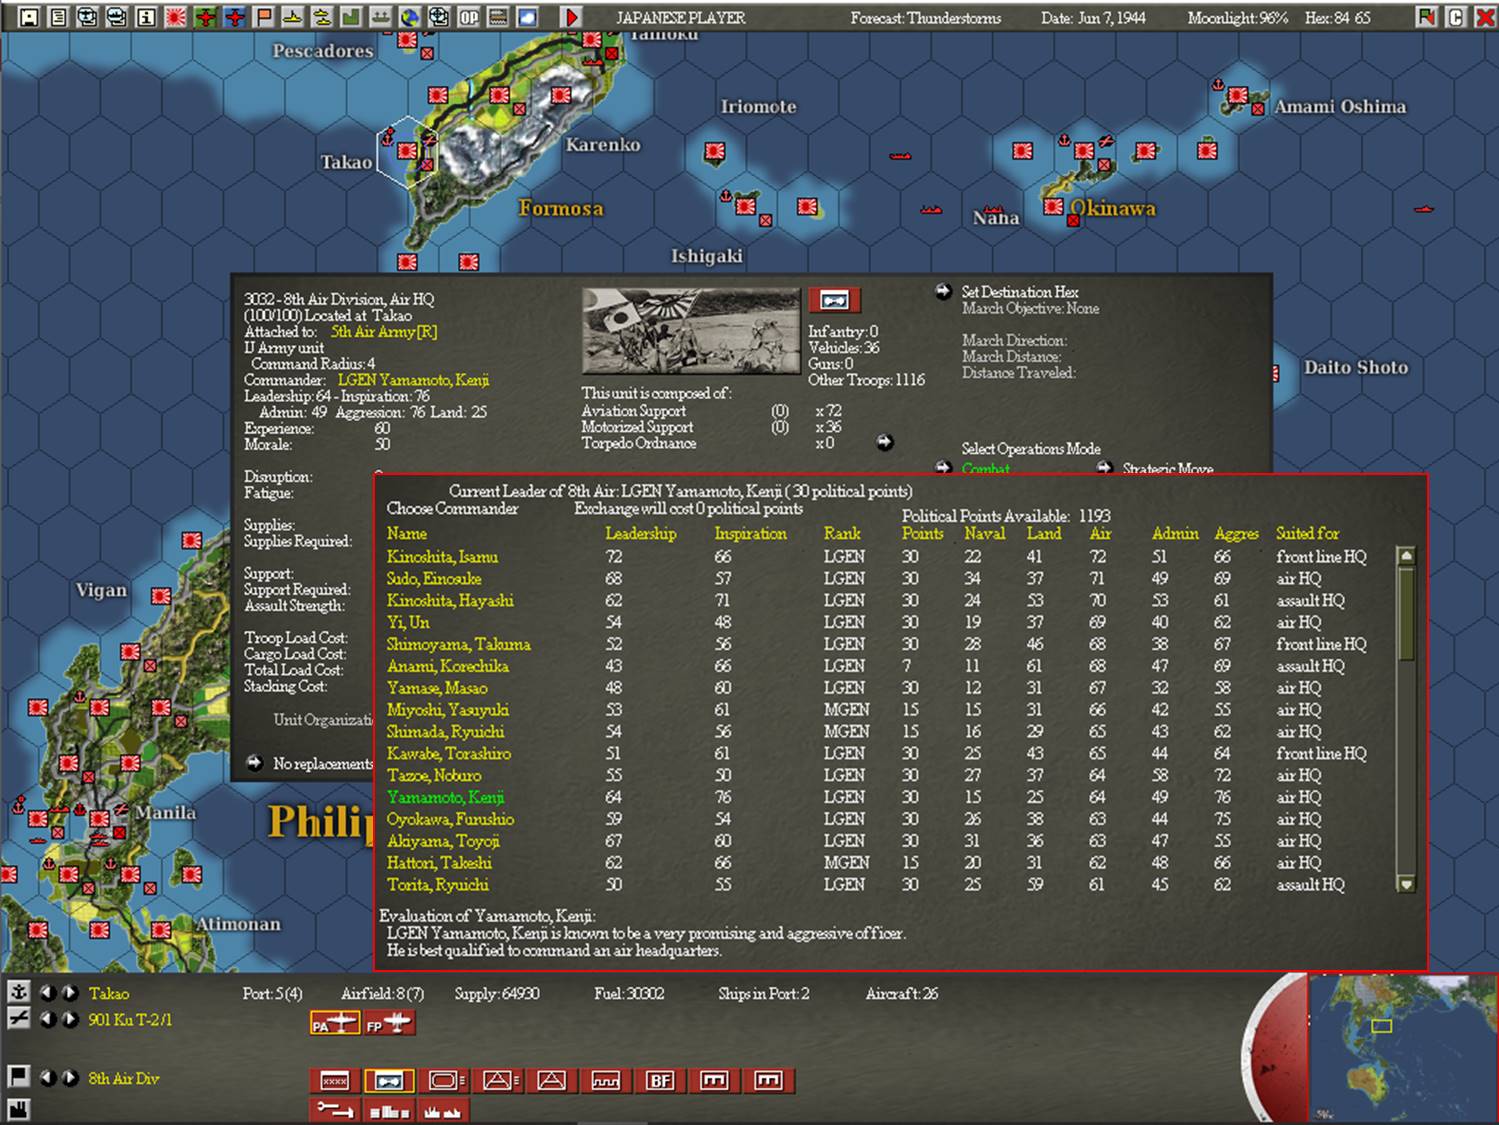Select the BF base force unit icon

point(660,1080)
